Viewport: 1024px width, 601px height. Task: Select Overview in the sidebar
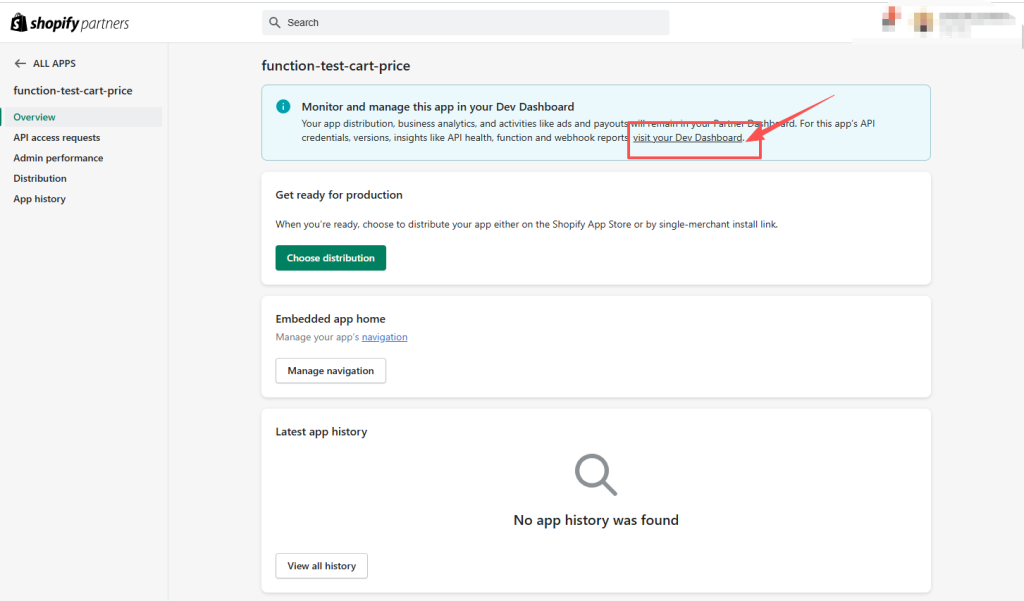pyautogui.click(x=35, y=117)
